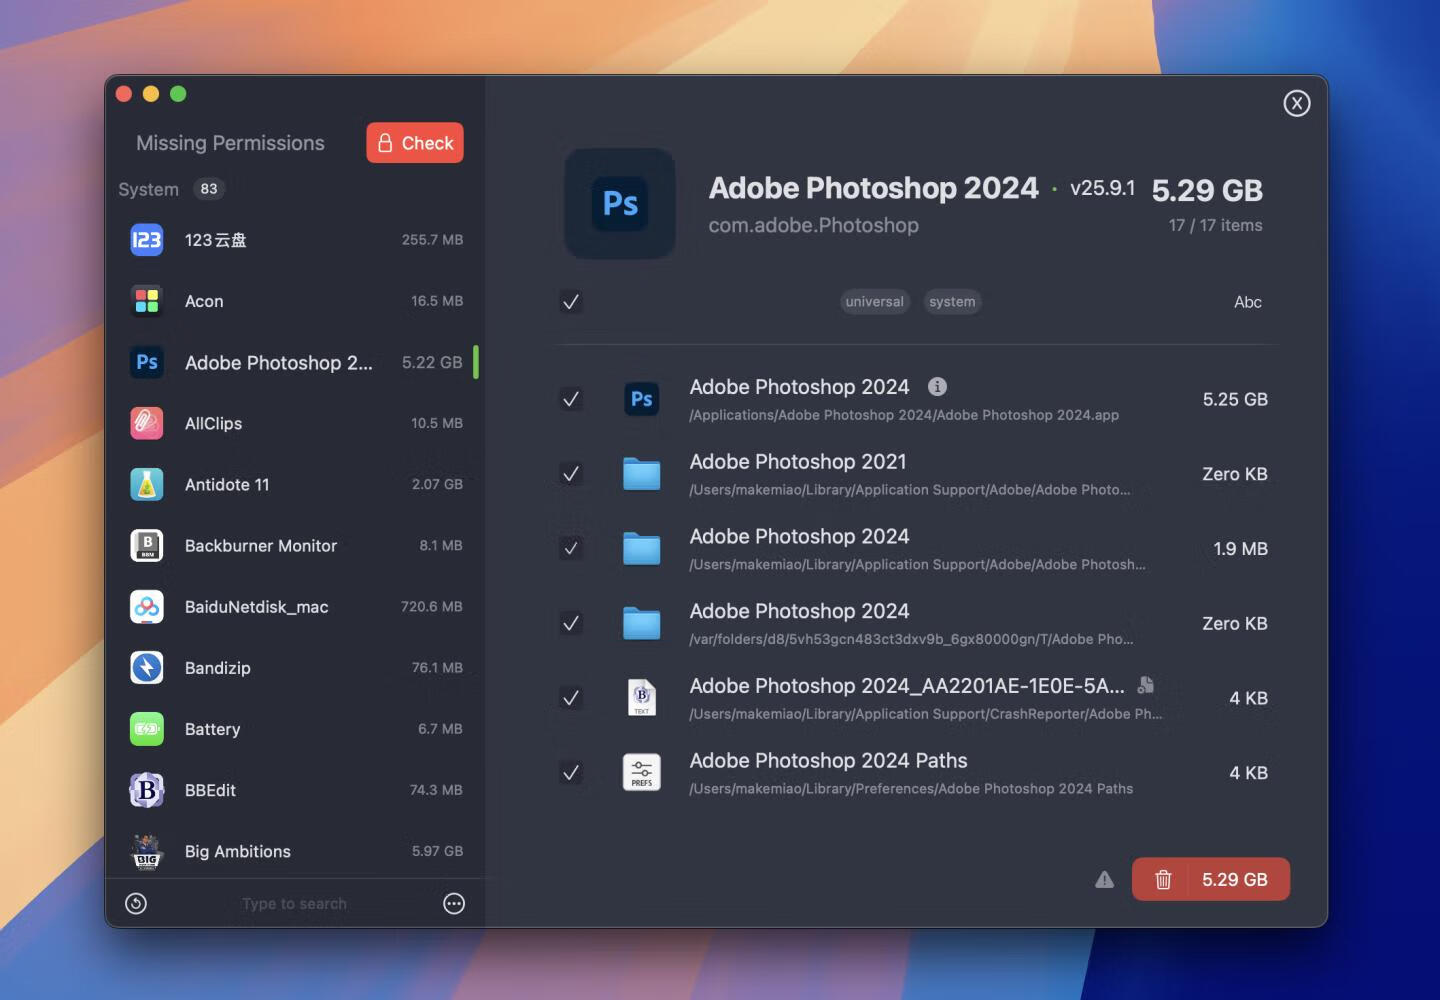Click the large Photoshop header icon
Viewport: 1440px width, 1000px height.
620,204
